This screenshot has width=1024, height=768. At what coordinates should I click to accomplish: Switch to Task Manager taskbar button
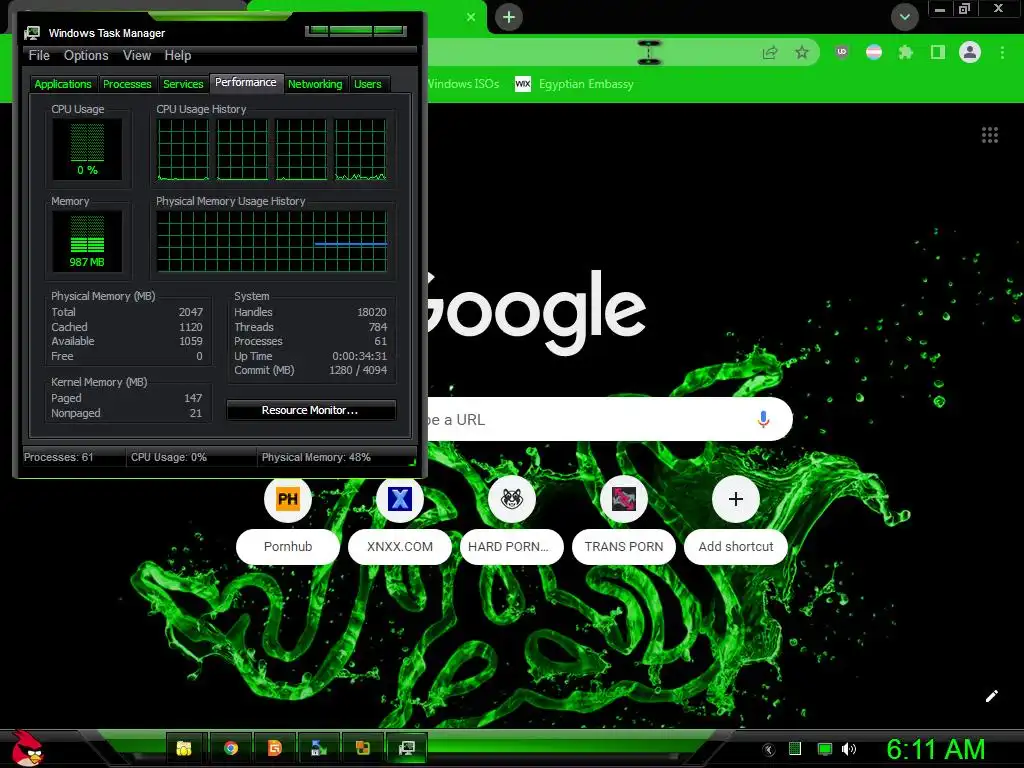(x=407, y=748)
